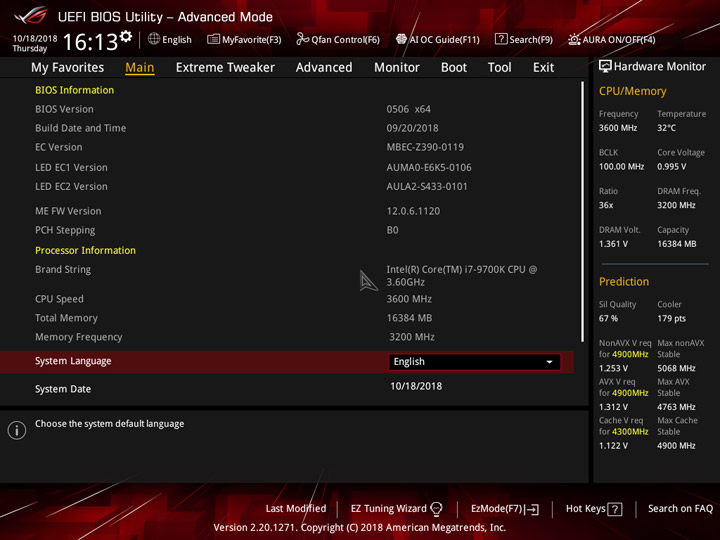Start EZ Tuning Wizard
Viewport: 720px width, 540px height.
388,508
